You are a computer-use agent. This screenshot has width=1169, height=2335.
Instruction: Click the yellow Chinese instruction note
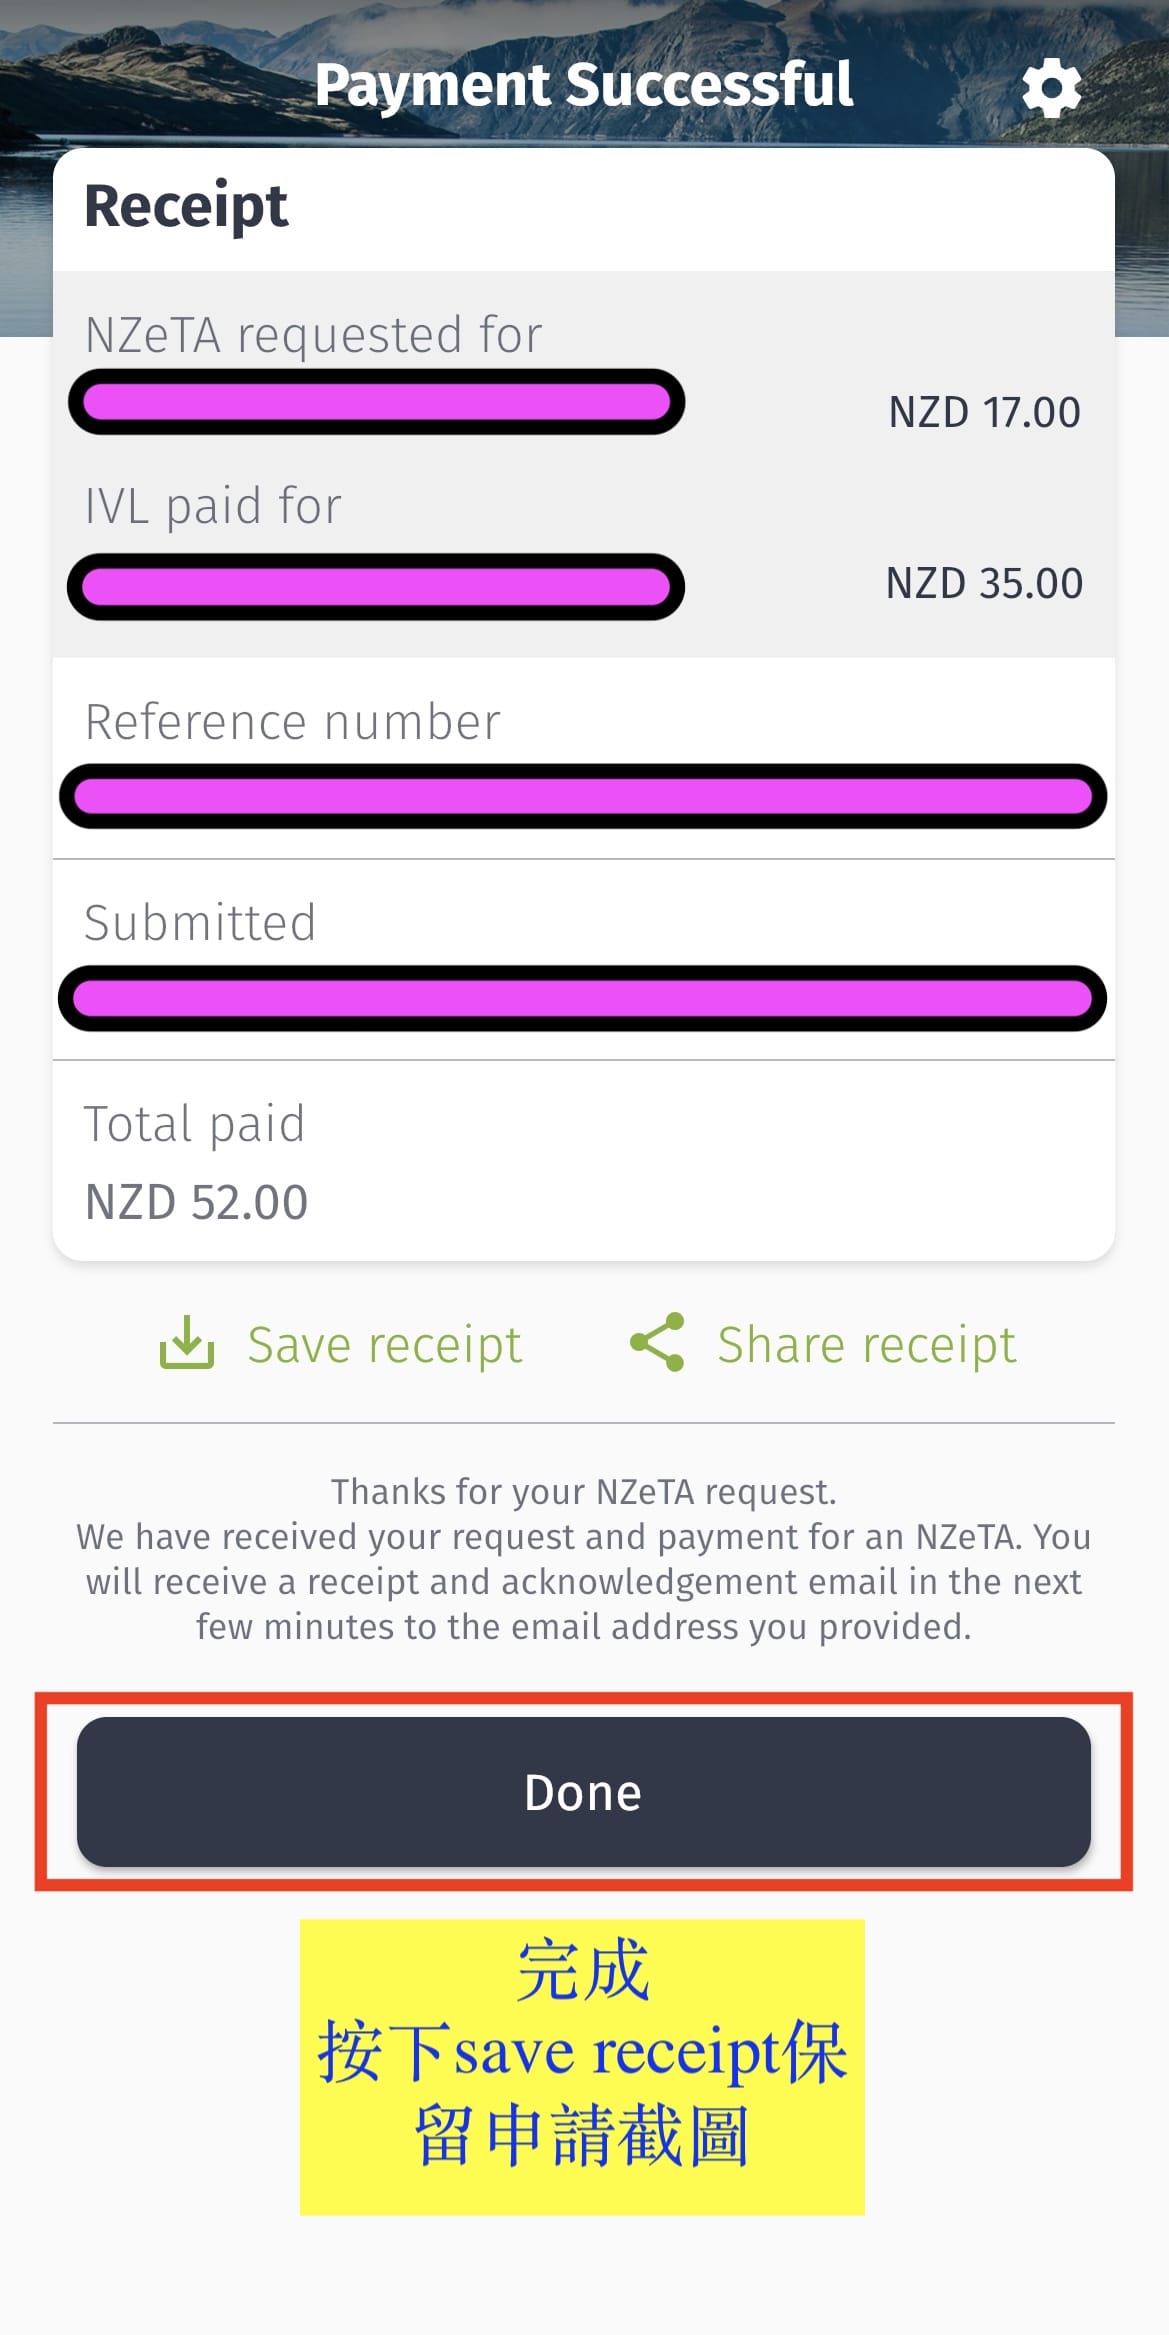coord(582,2066)
